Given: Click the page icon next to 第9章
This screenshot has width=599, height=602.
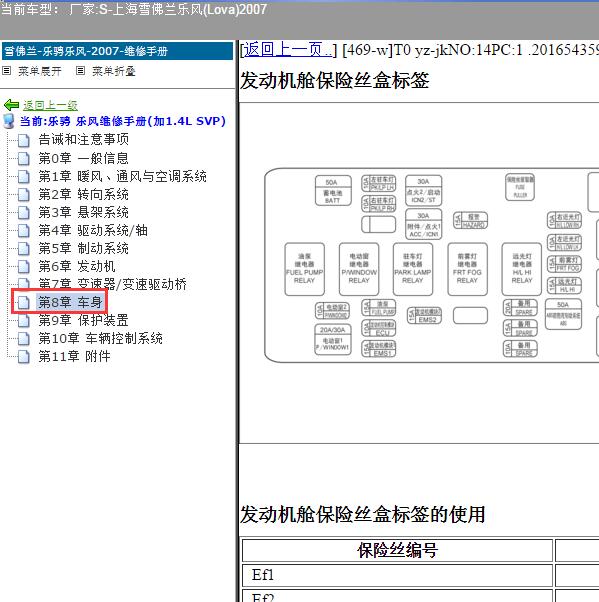Looking at the screenshot, I should tap(24, 321).
